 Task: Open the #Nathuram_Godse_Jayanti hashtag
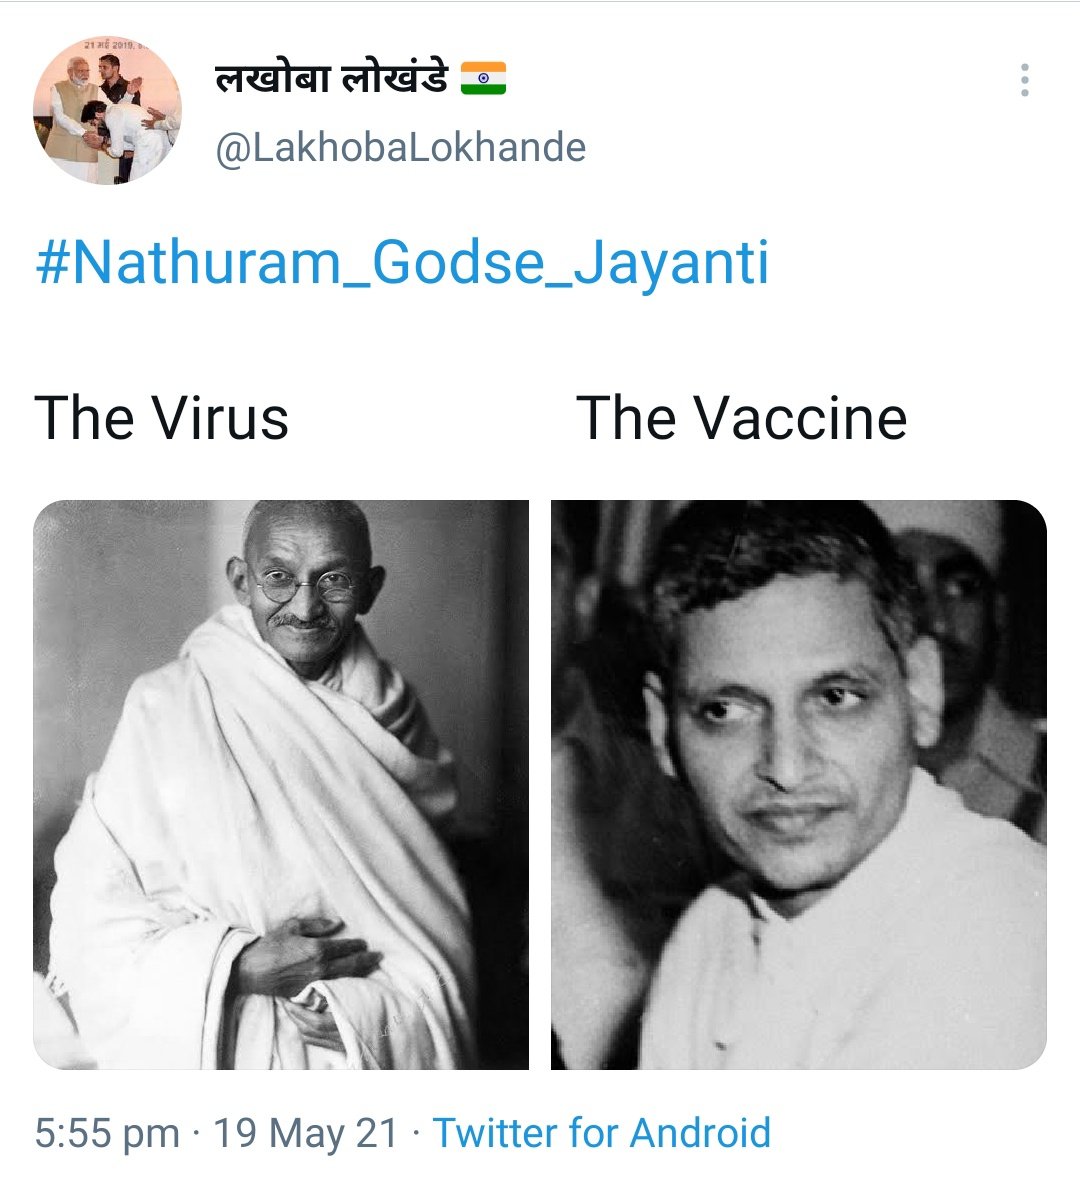pyautogui.click(x=402, y=263)
